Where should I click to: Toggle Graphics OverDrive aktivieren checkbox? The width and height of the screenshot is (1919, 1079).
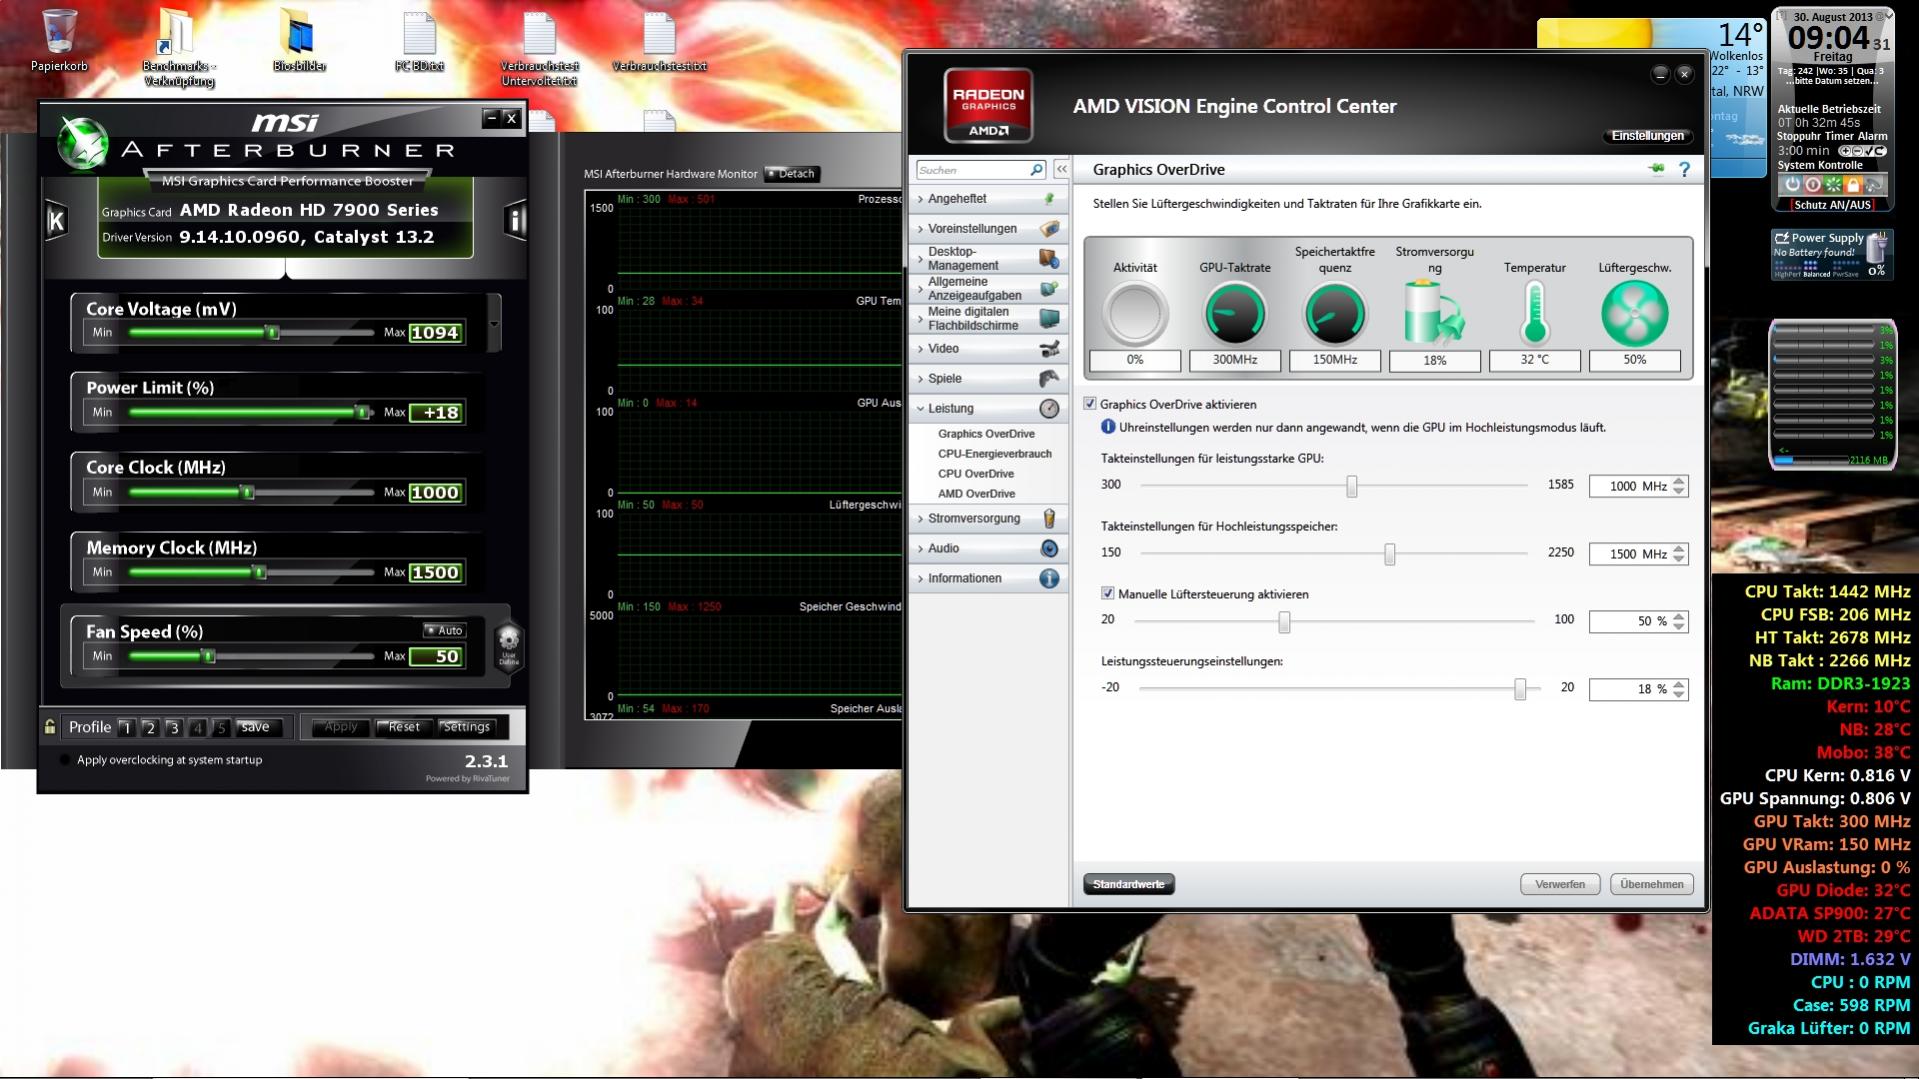click(1090, 404)
